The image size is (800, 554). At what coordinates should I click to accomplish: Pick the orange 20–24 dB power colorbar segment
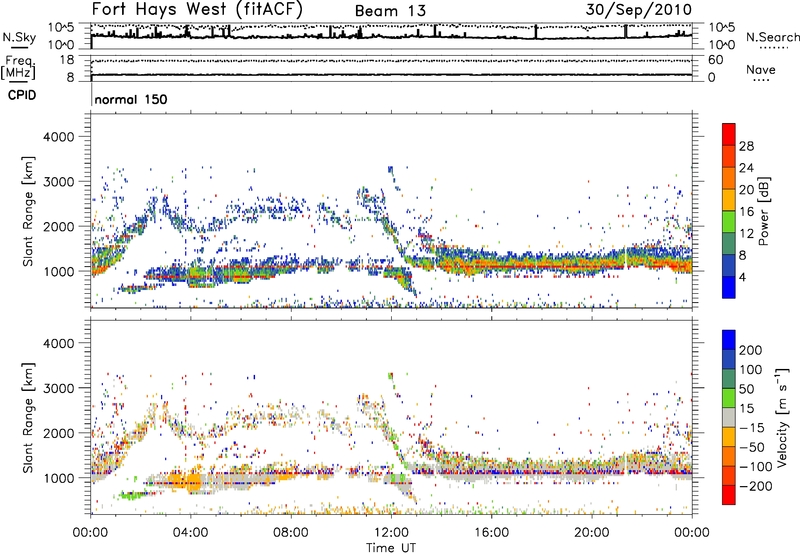pyautogui.click(x=729, y=178)
